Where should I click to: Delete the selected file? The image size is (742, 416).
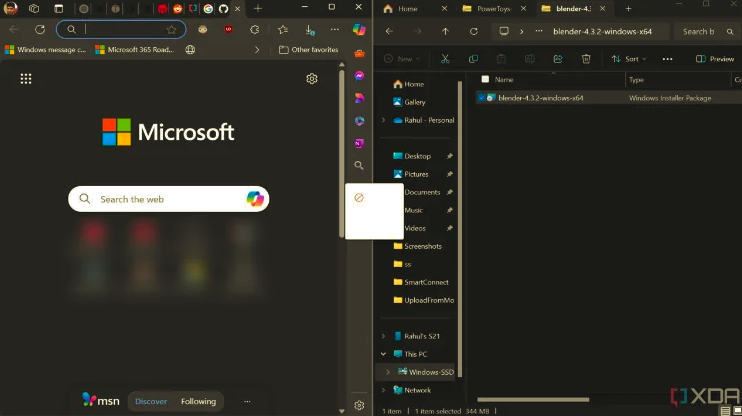pos(586,59)
